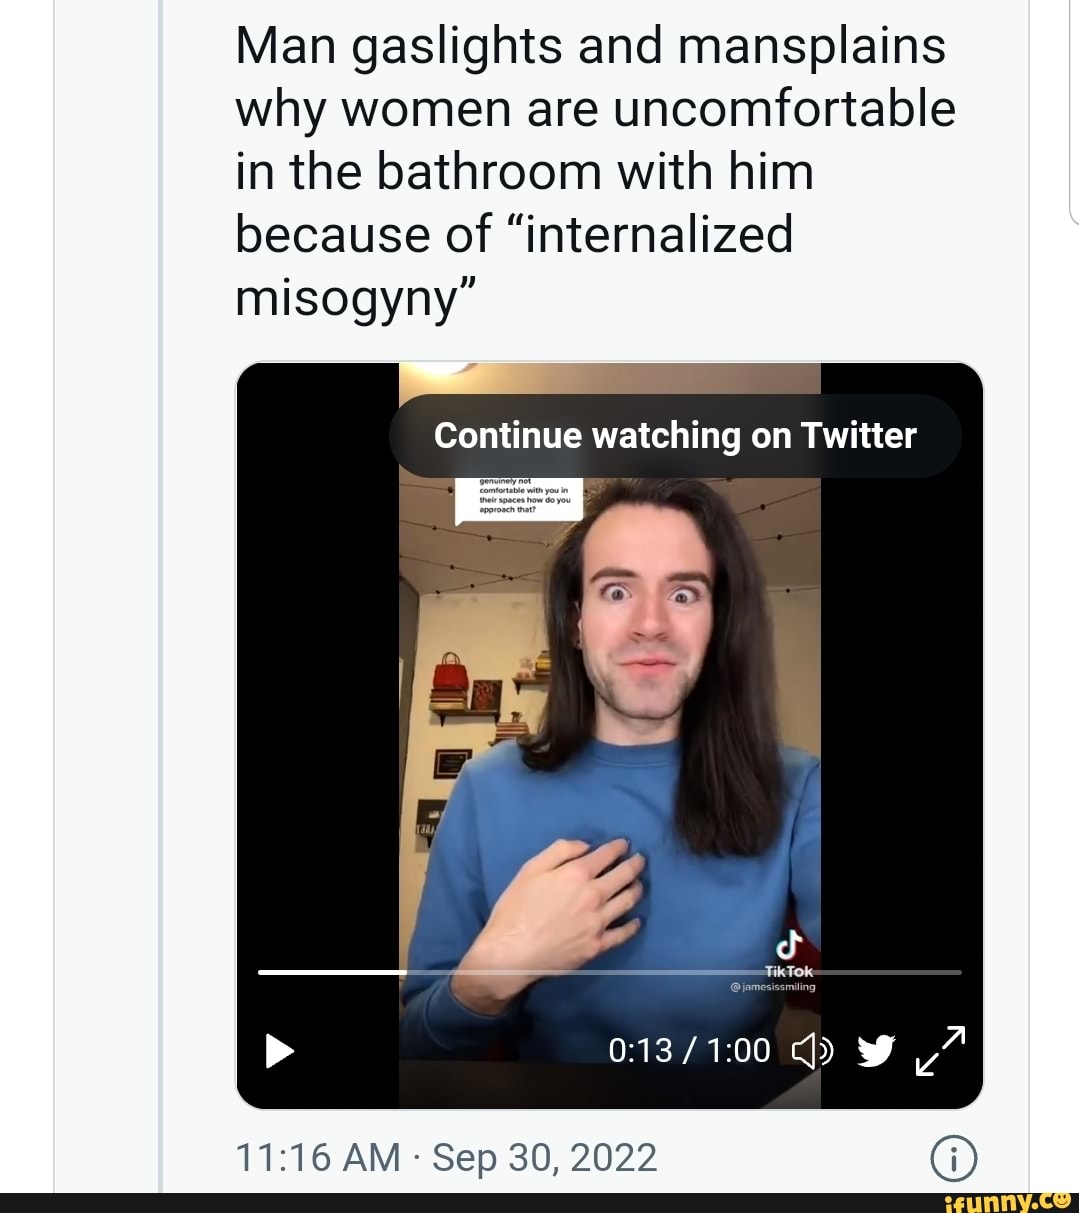Click the 0:13 / 1:00 time display
The width and height of the screenshot is (1079, 1213).
(689, 1050)
